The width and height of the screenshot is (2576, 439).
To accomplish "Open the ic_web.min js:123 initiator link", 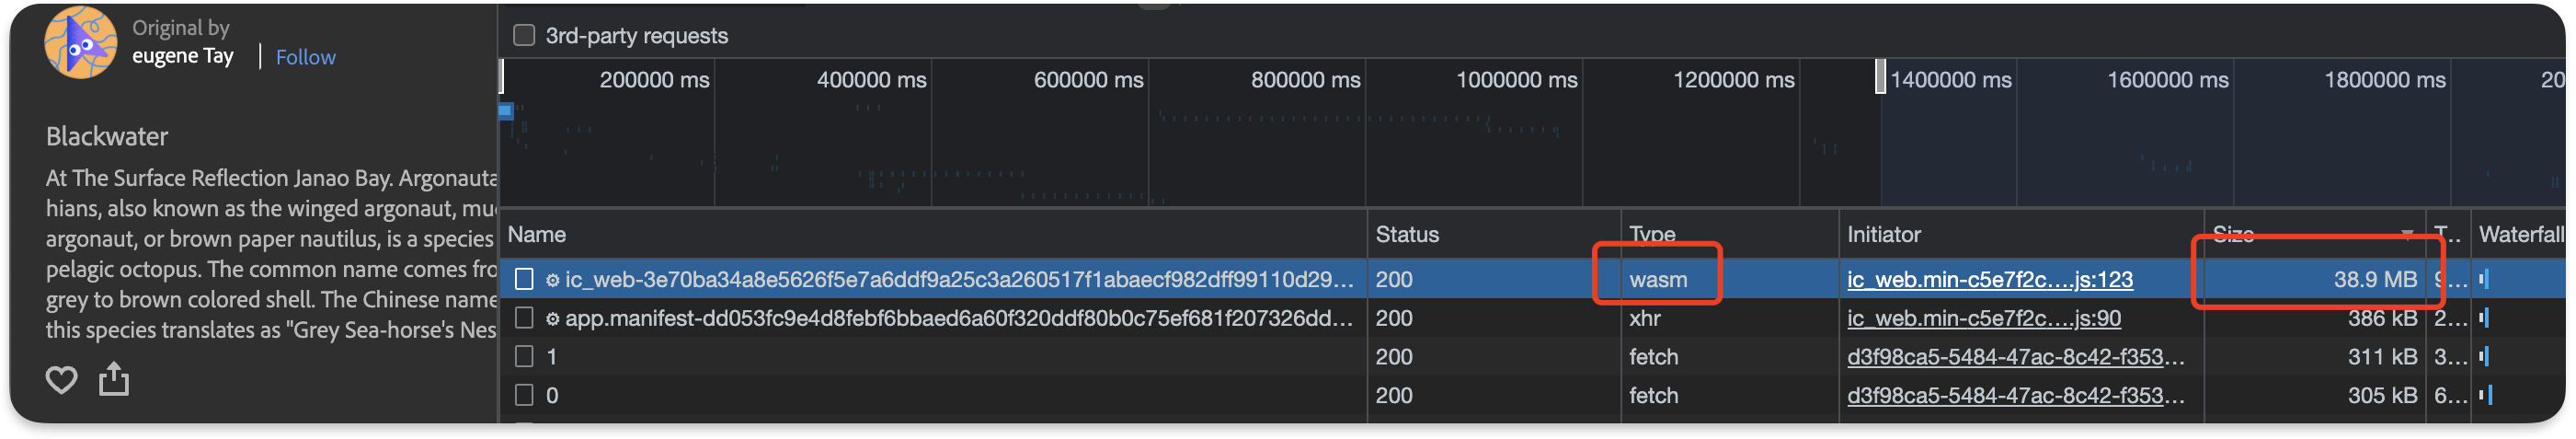I will click(x=1990, y=280).
